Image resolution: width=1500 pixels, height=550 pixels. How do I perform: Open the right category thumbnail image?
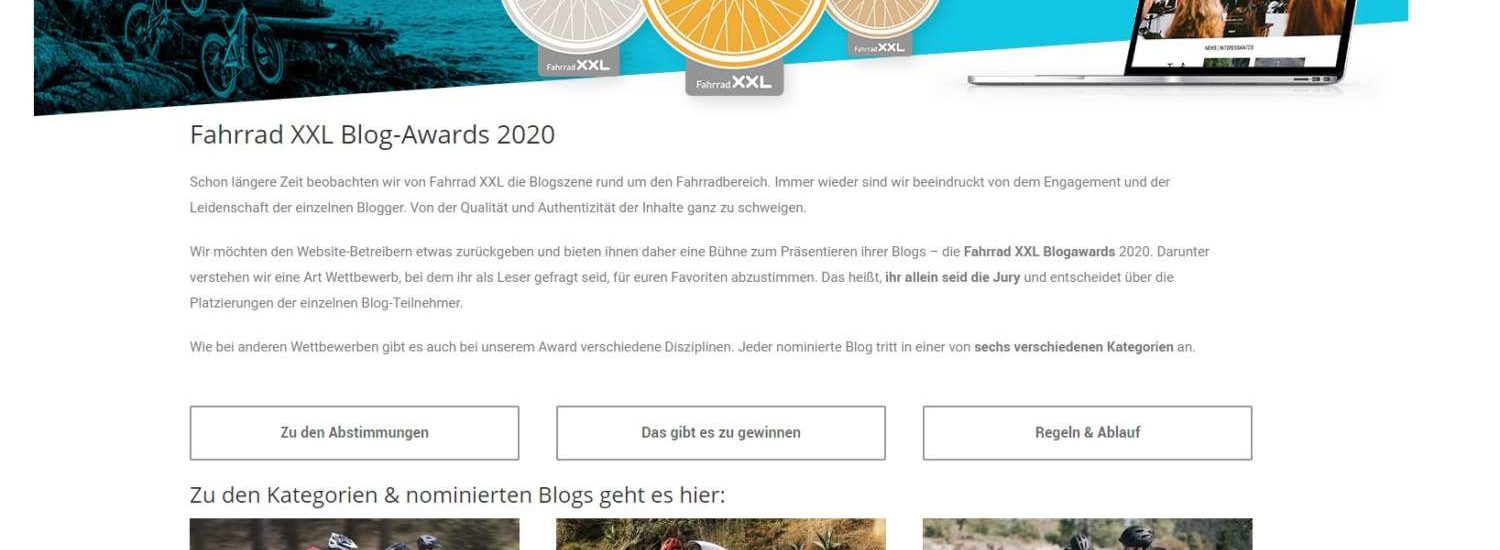click(1087, 534)
